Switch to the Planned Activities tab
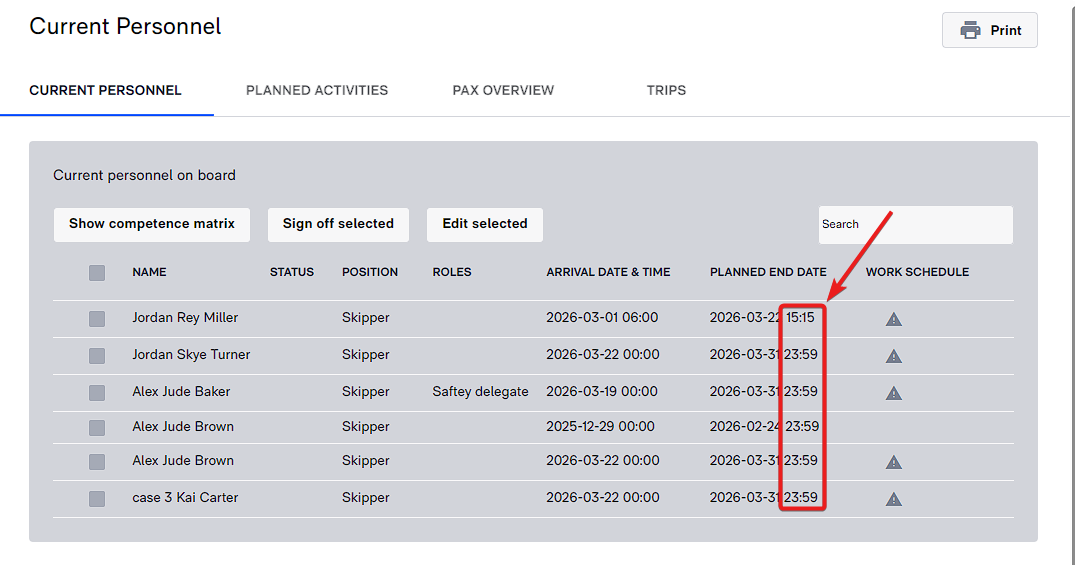The width and height of the screenshot is (1075, 565). click(317, 90)
